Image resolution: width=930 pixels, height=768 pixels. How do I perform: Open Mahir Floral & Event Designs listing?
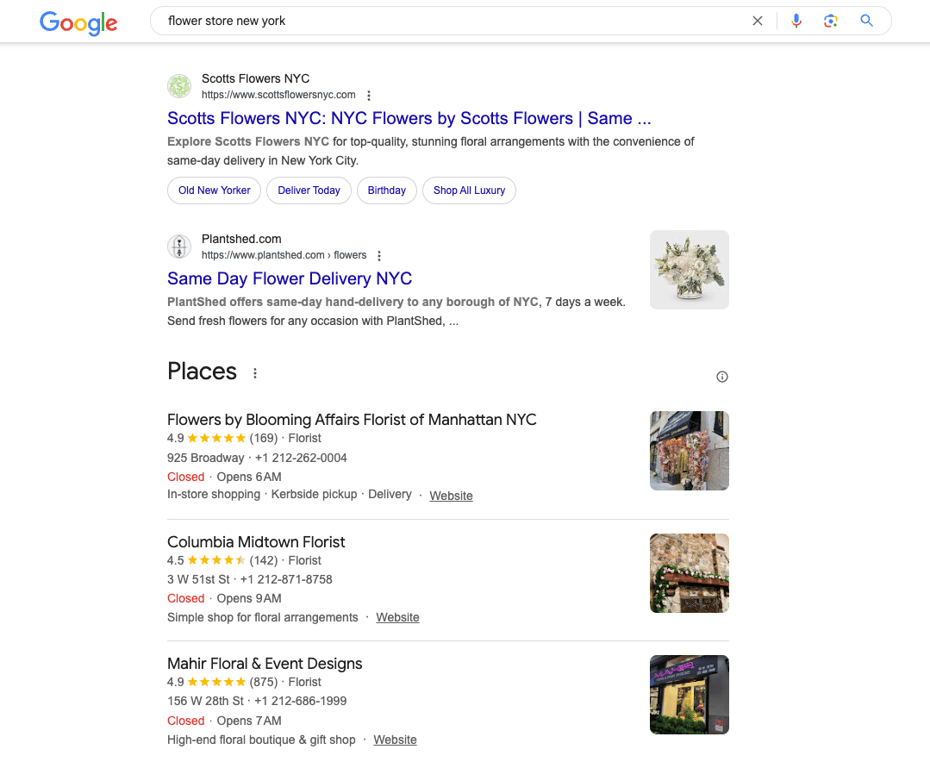coord(264,663)
